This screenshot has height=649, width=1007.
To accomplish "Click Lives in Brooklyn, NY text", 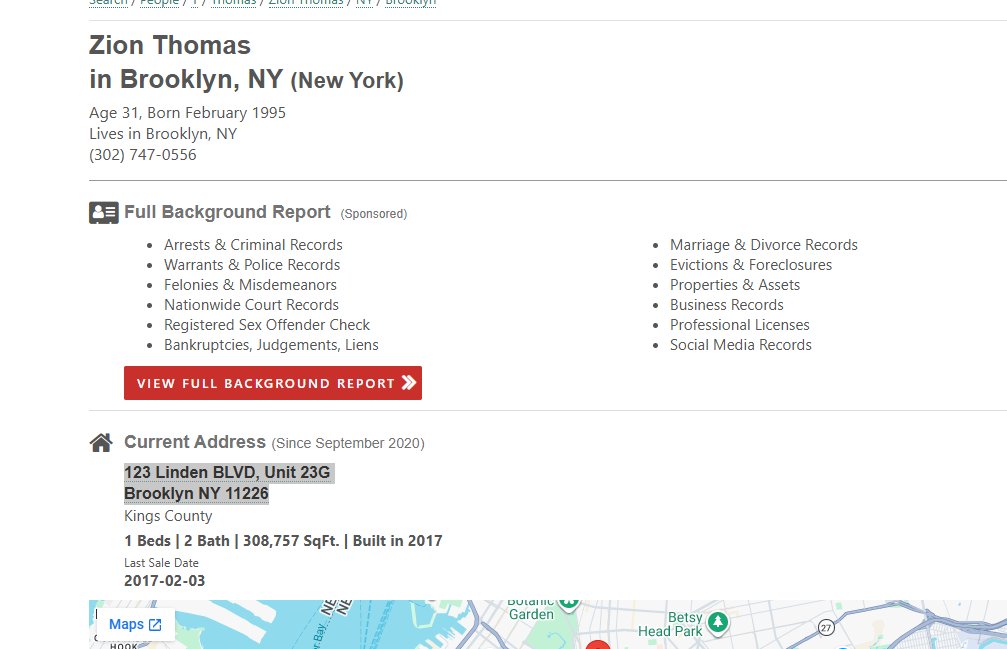I will click(x=163, y=134).
